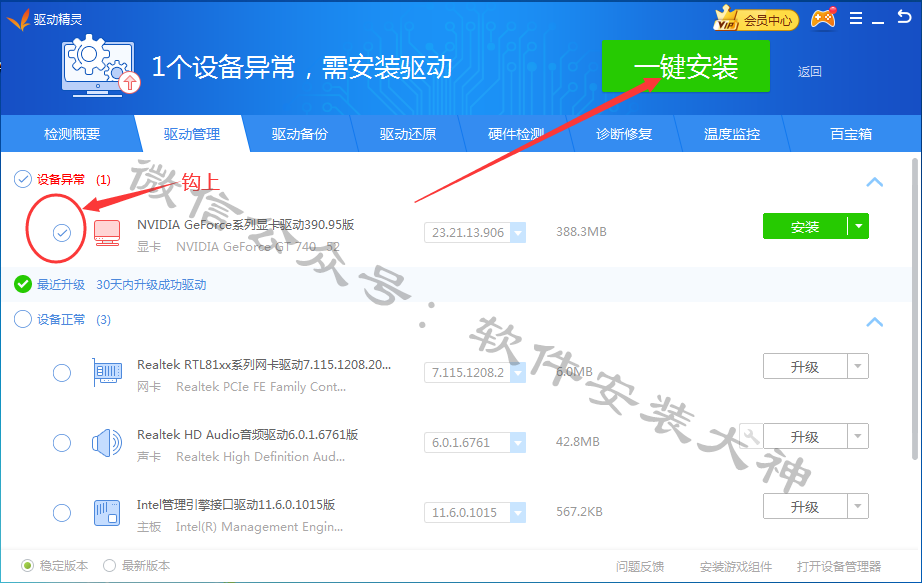
Task: Upgrade the Realtek network card driver
Action: click(805, 366)
